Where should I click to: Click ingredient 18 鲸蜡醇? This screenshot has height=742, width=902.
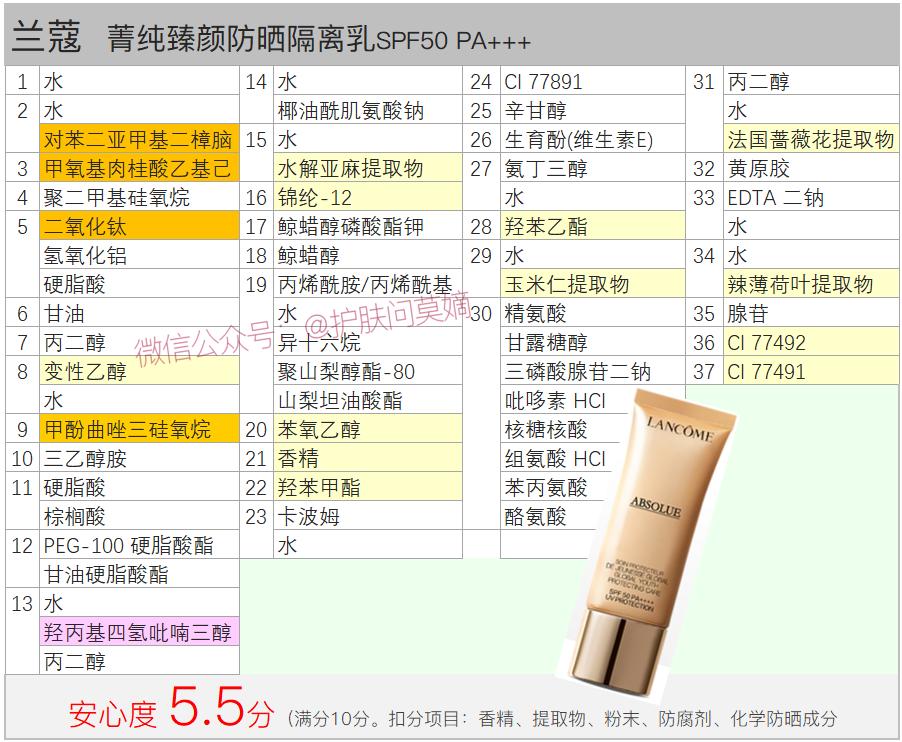[368, 255]
